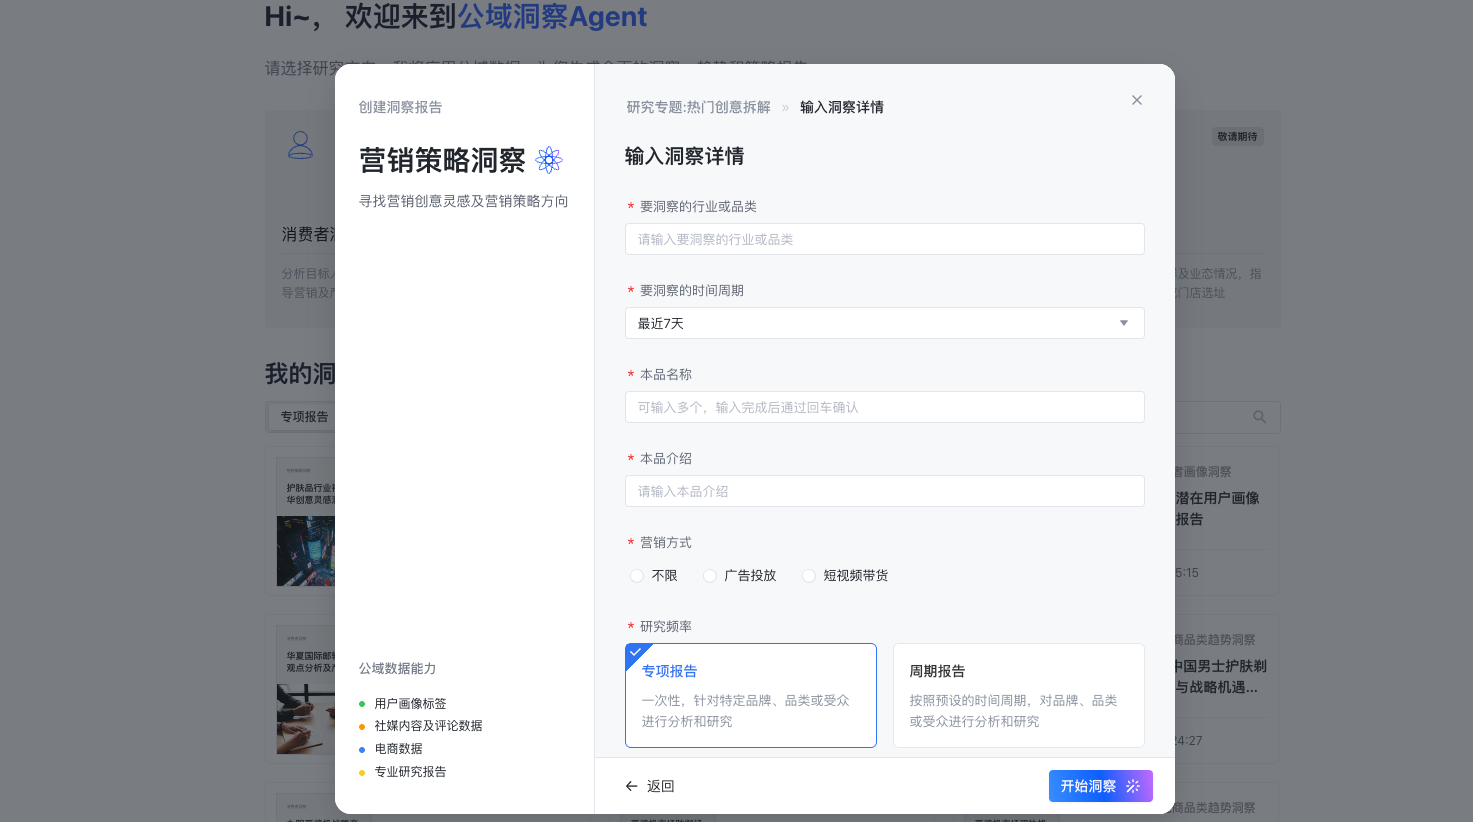The height and width of the screenshot is (822, 1473).
Task: Focus the 要洞察的行业或品类 input field
Action: 885,239
